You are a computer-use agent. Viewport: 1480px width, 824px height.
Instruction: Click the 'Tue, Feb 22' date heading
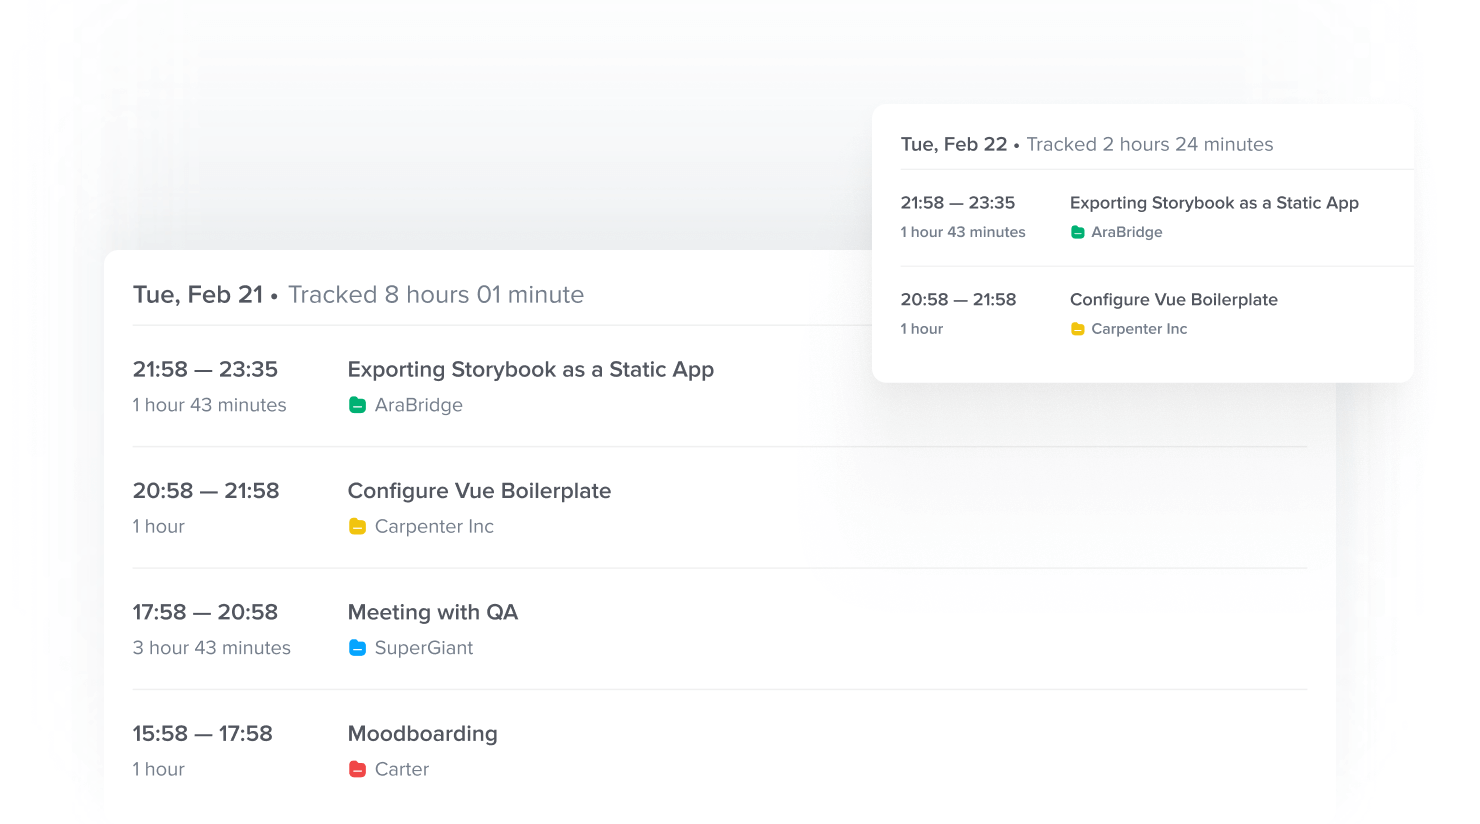pyautogui.click(x=954, y=144)
